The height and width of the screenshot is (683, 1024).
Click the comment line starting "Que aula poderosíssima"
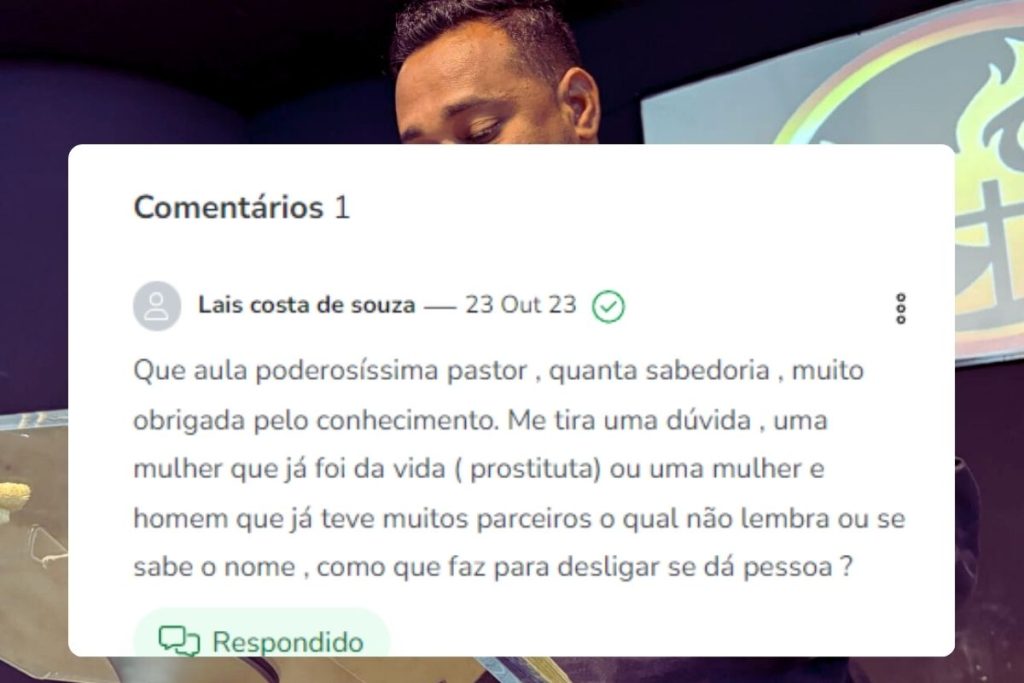click(498, 371)
